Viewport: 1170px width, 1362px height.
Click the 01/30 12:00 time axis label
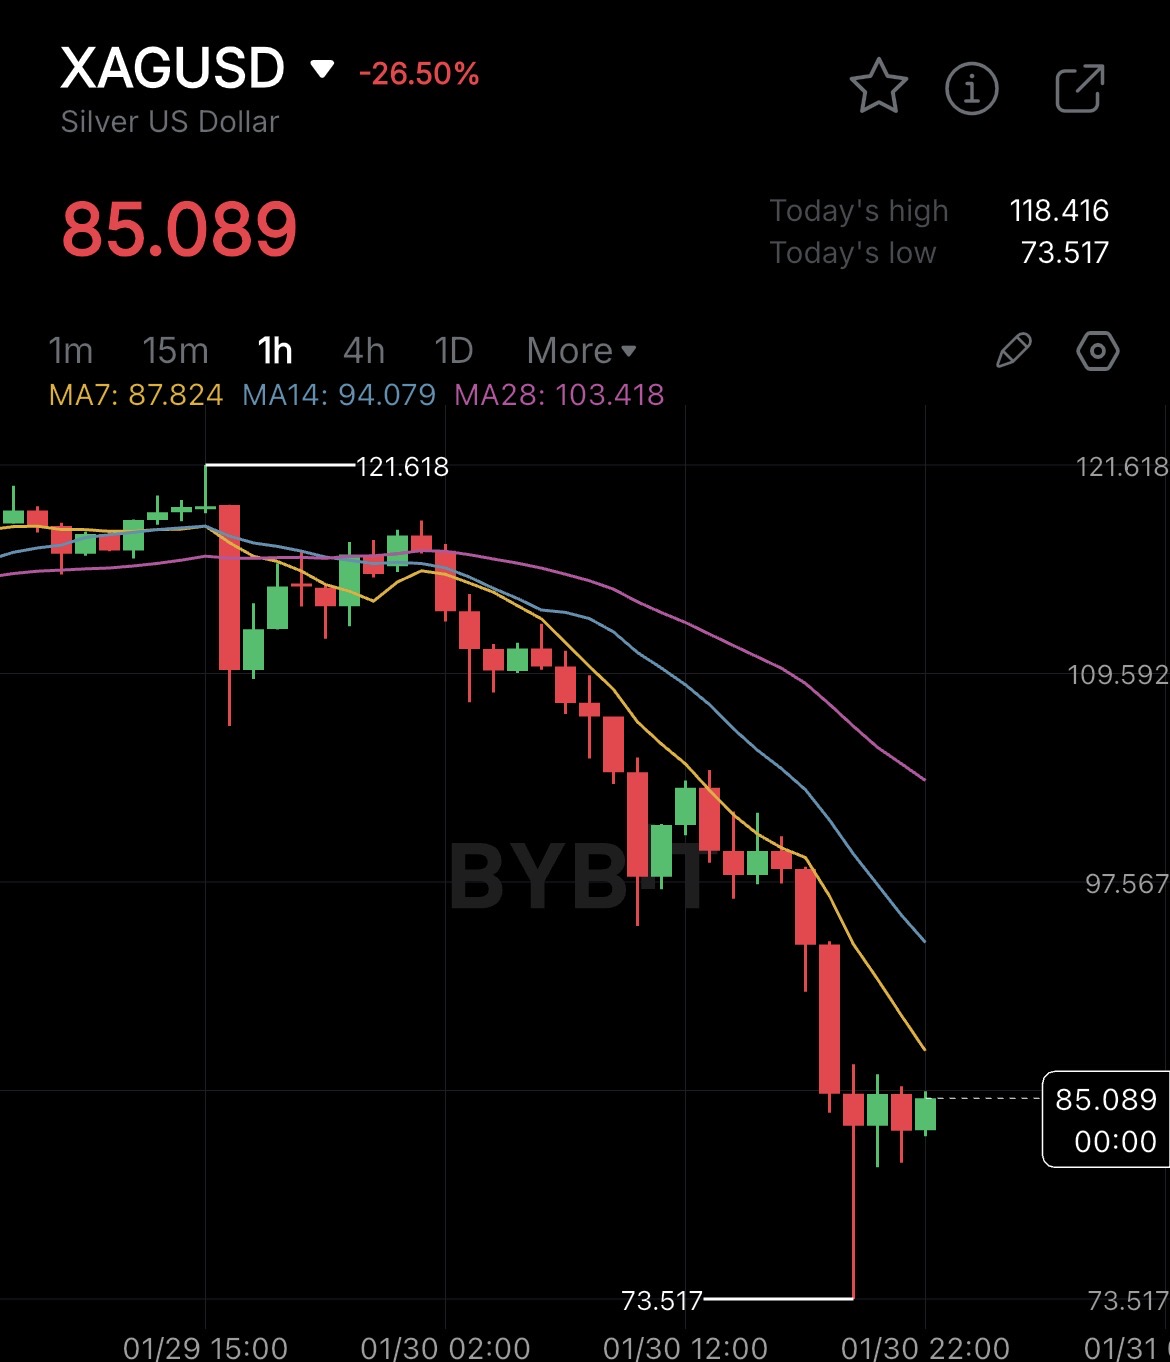685,1347
